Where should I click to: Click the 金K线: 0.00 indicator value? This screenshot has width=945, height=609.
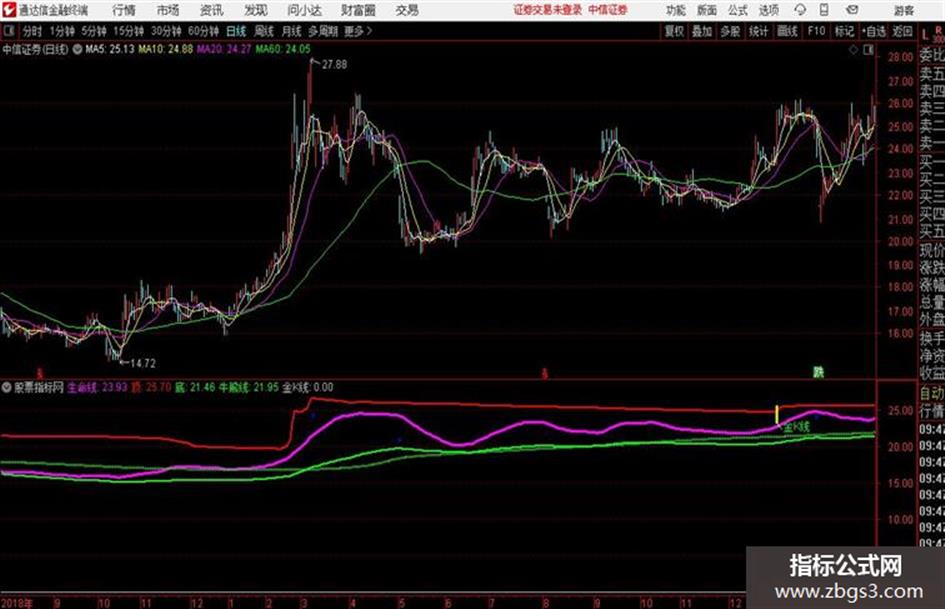tap(307, 387)
